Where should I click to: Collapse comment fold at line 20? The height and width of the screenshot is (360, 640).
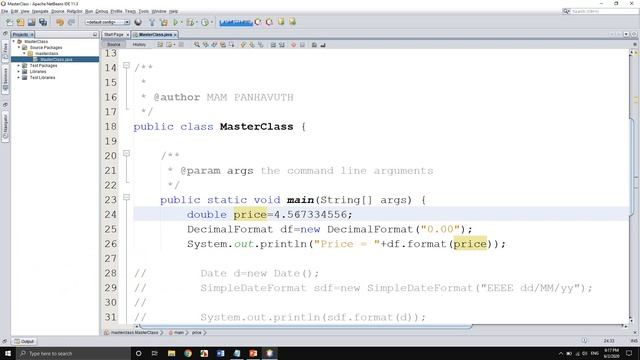pyautogui.click(x=127, y=153)
